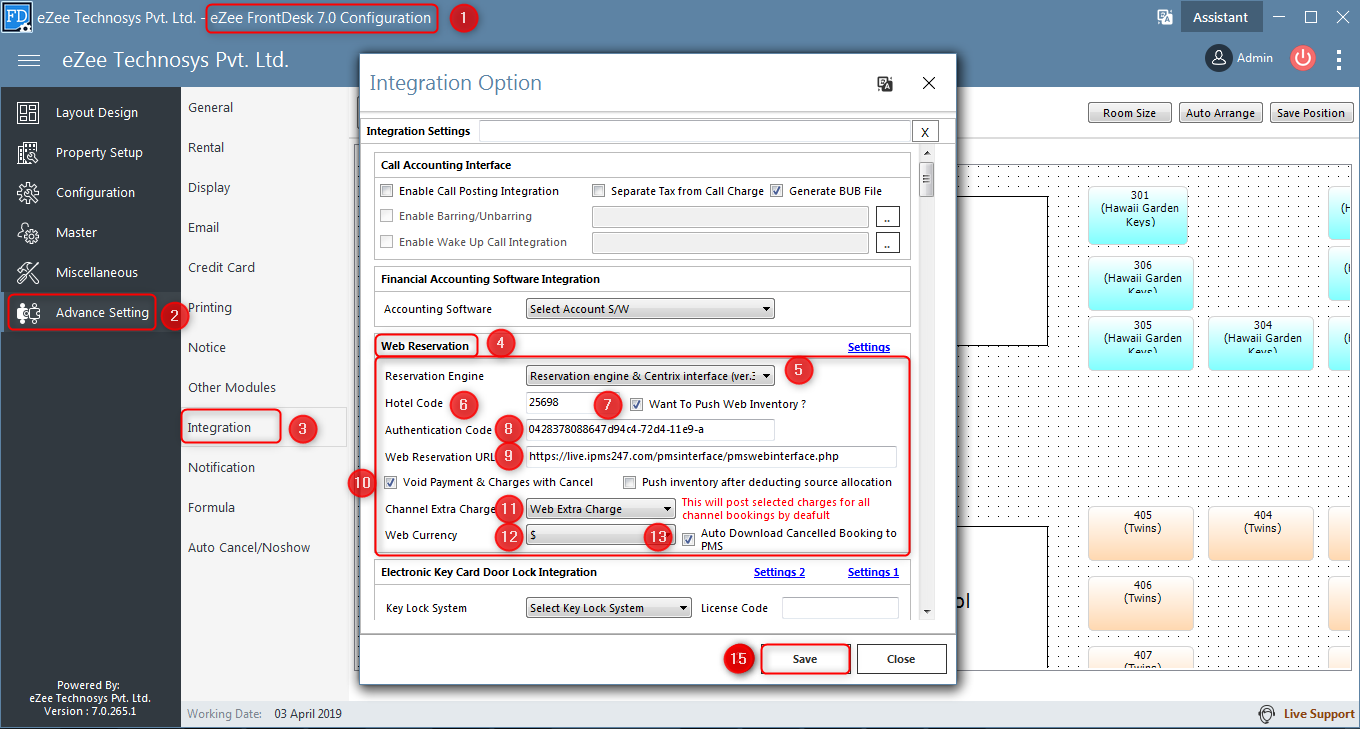Click the Save button in dialog
This screenshot has height=729, width=1360.
point(805,659)
